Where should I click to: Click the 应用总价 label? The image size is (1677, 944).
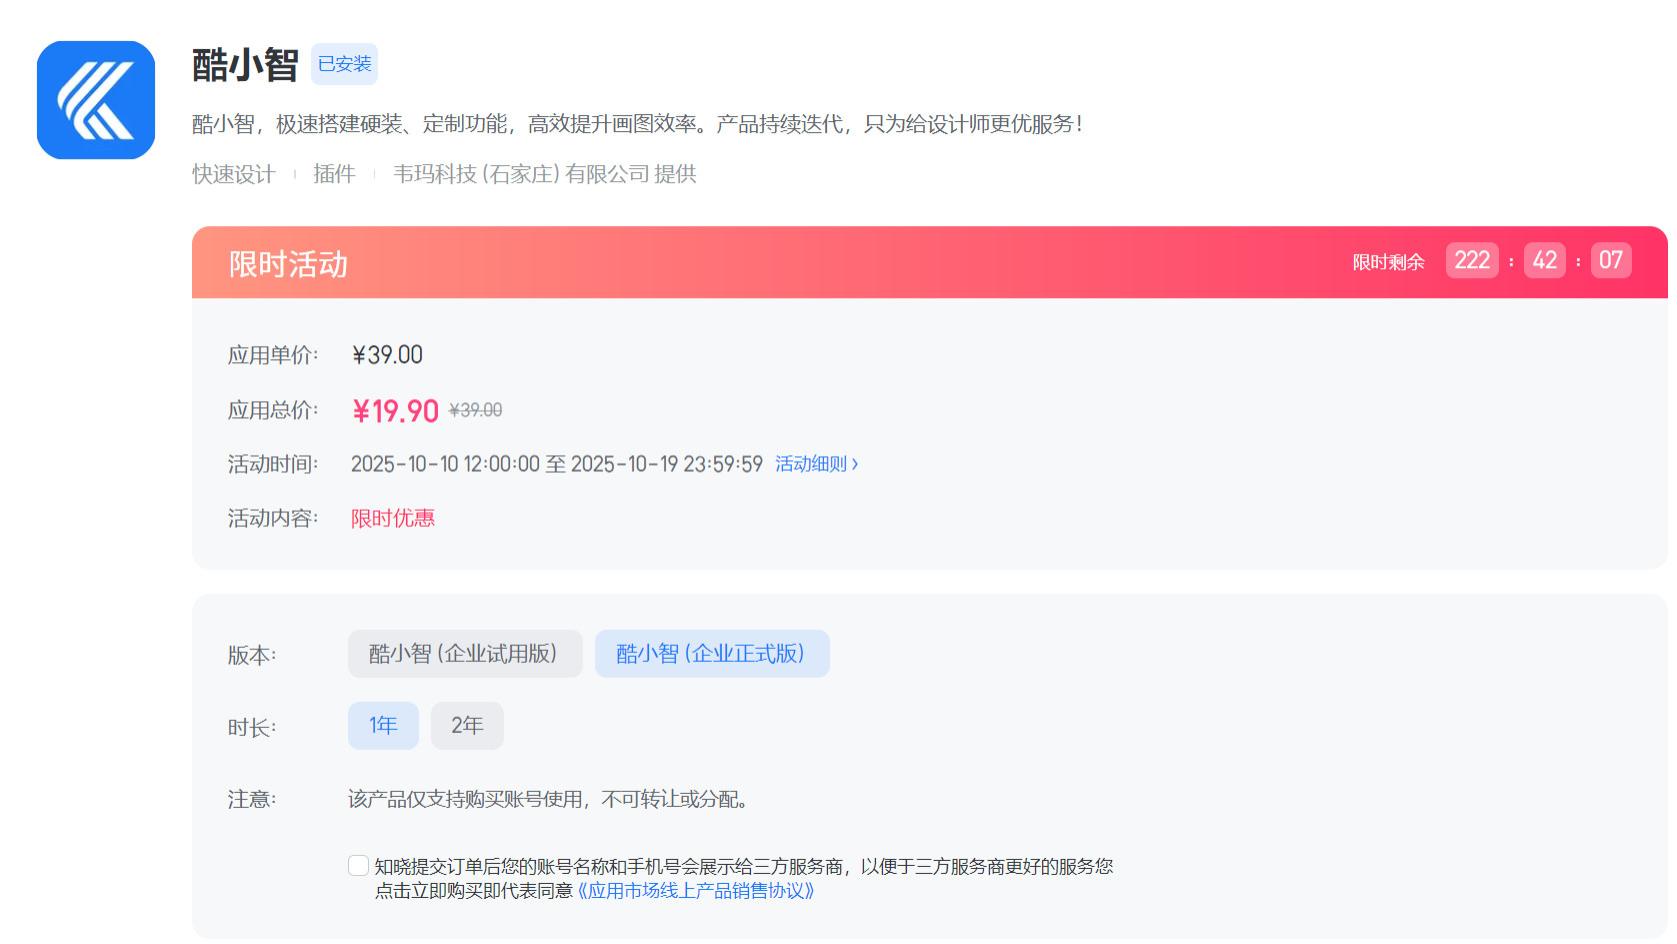[x=273, y=410]
